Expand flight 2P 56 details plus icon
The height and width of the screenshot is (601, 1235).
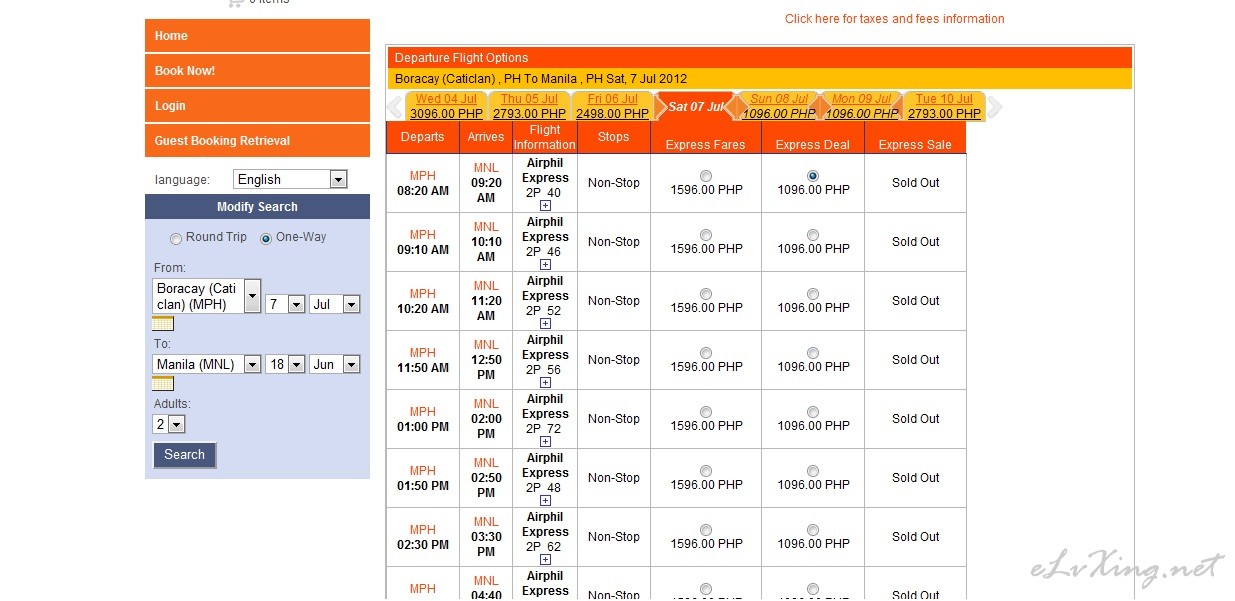[x=545, y=383]
